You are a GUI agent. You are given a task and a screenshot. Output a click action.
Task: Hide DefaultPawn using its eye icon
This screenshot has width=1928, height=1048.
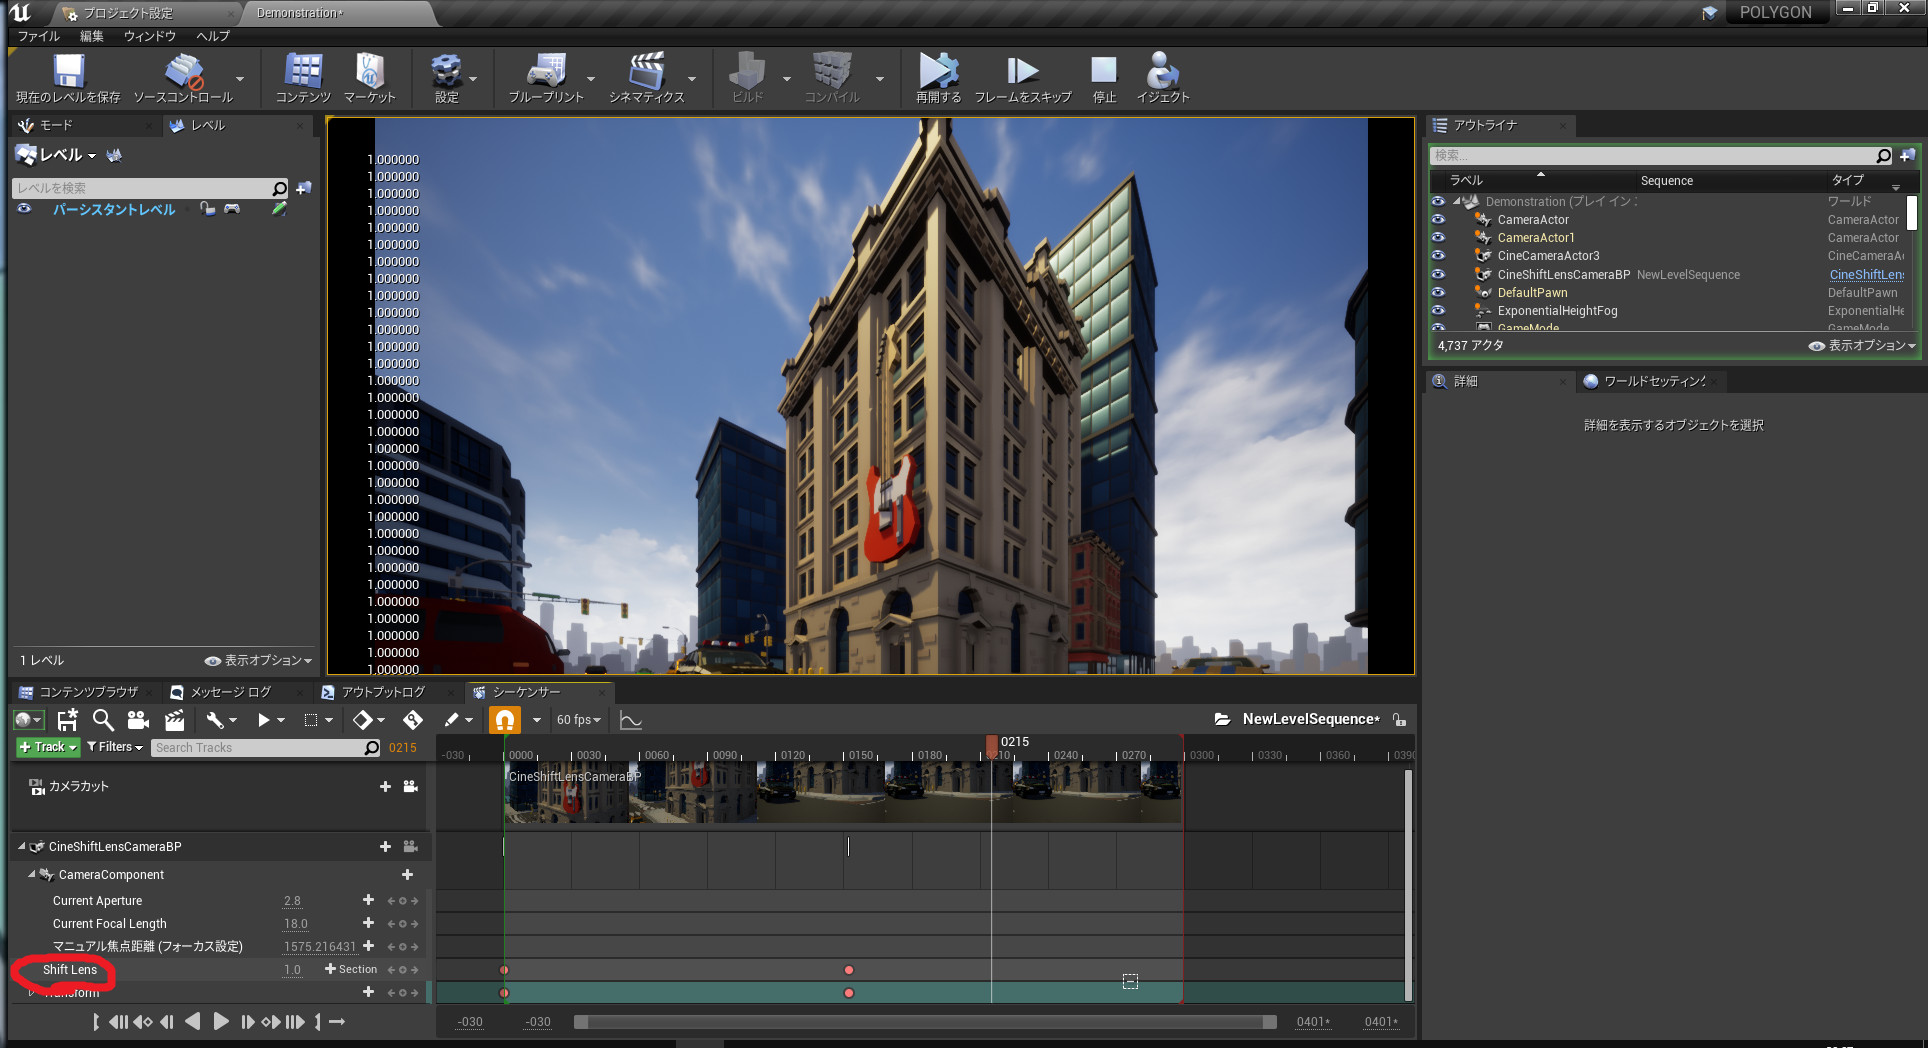click(x=1438, y=293)
